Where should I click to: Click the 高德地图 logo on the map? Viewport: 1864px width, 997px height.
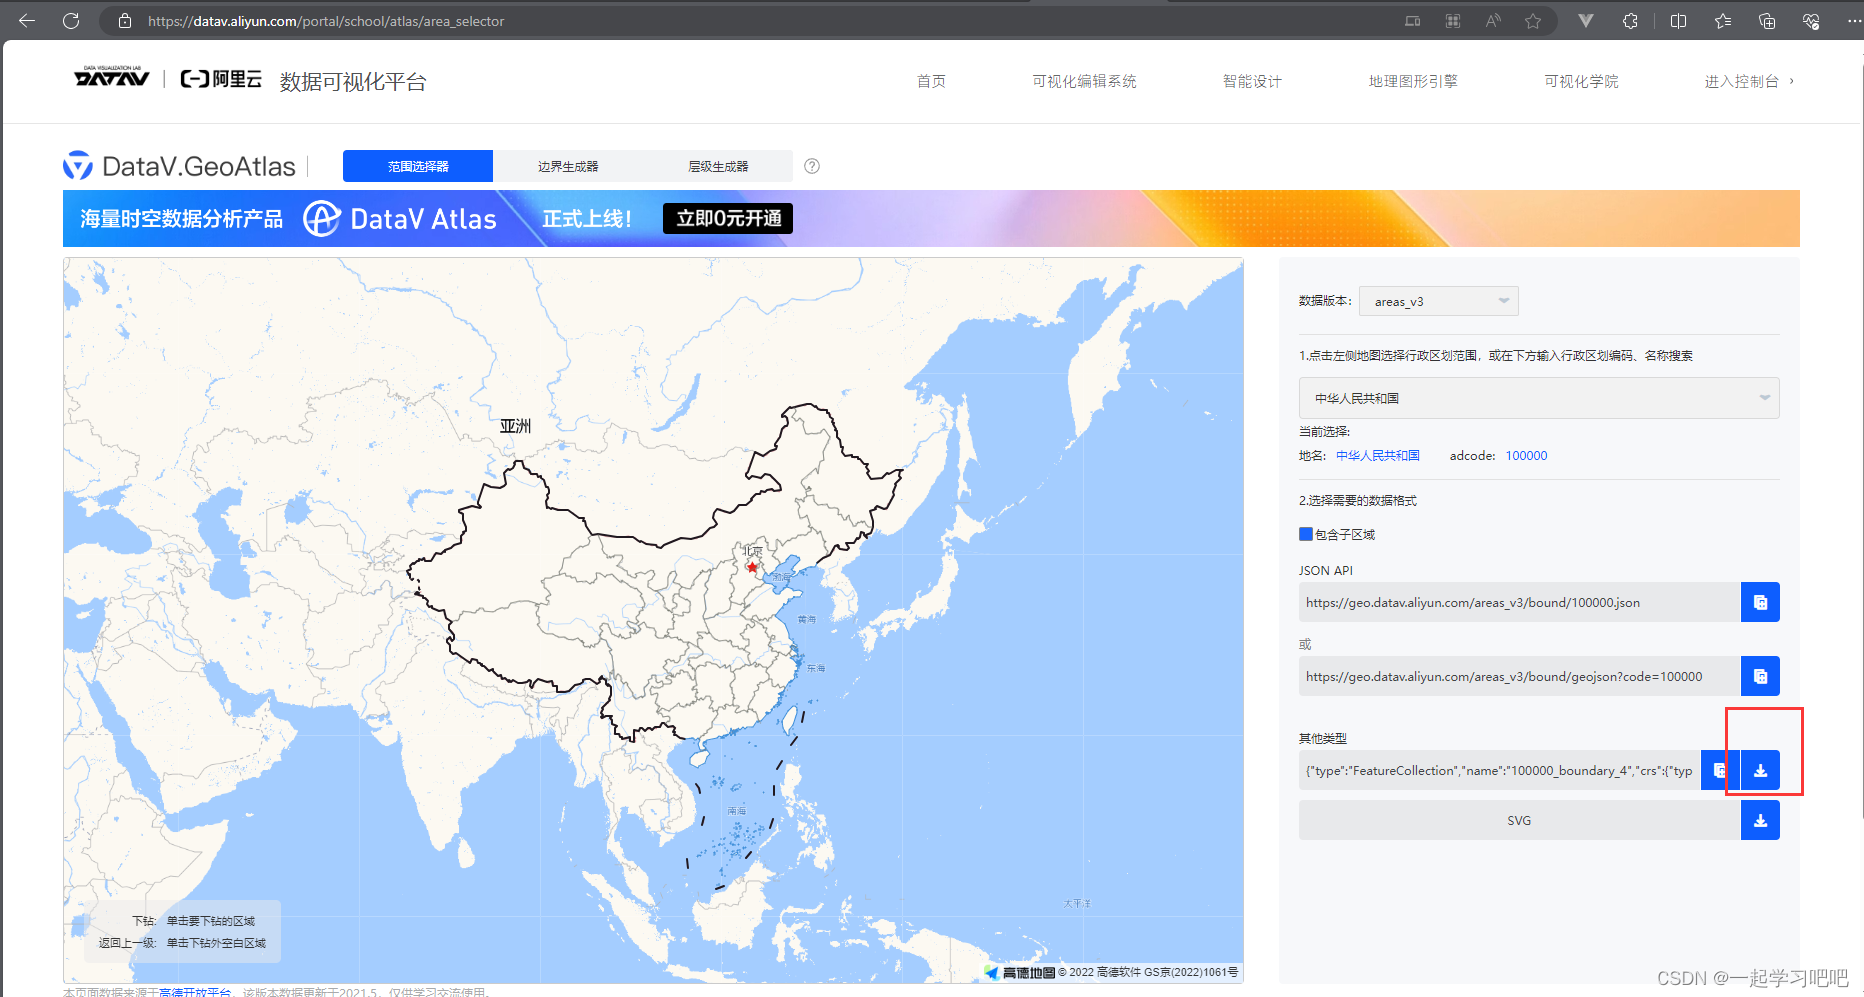(1020, 971)
